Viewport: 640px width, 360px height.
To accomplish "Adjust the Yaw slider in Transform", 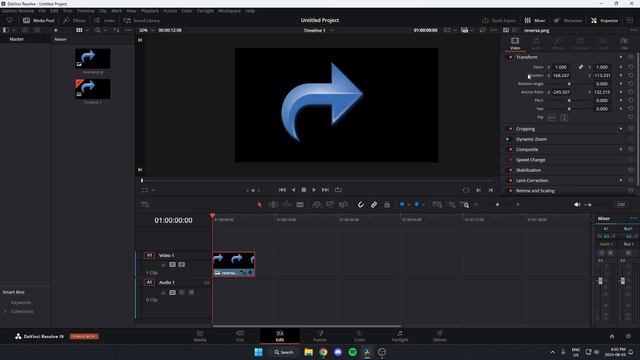I will point(569,109).
